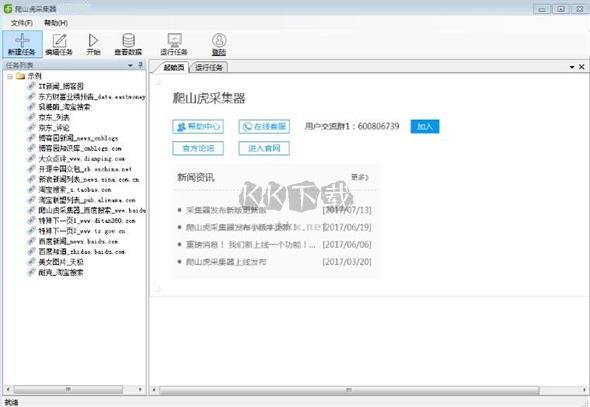This screenshot has width=590, height=407.
Task: Select task IT新闻_博客园
Action: pyautogui.click(x=61, y=87)
